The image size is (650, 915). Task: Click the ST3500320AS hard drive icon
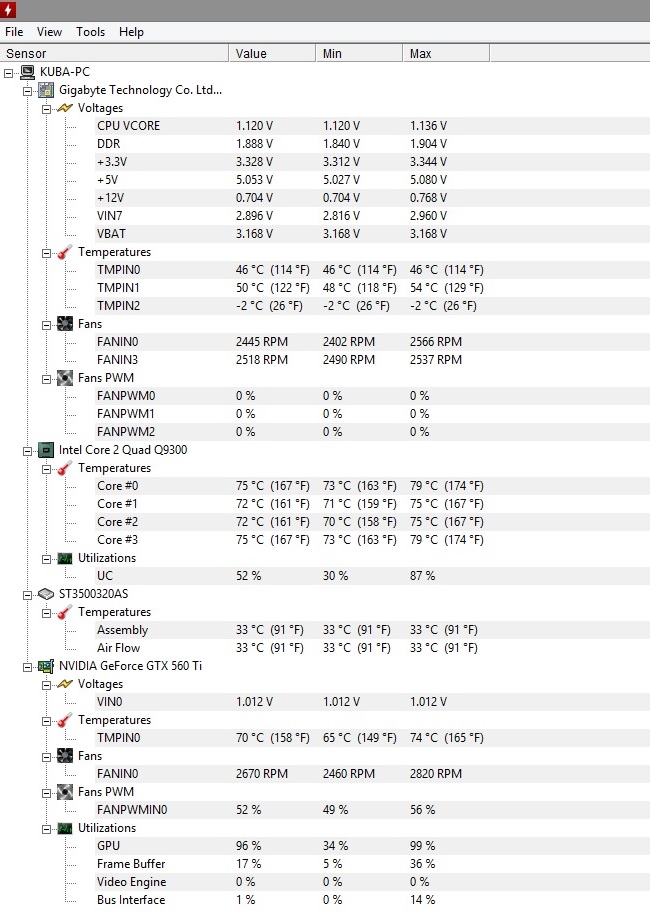click(x=46, y=594)
